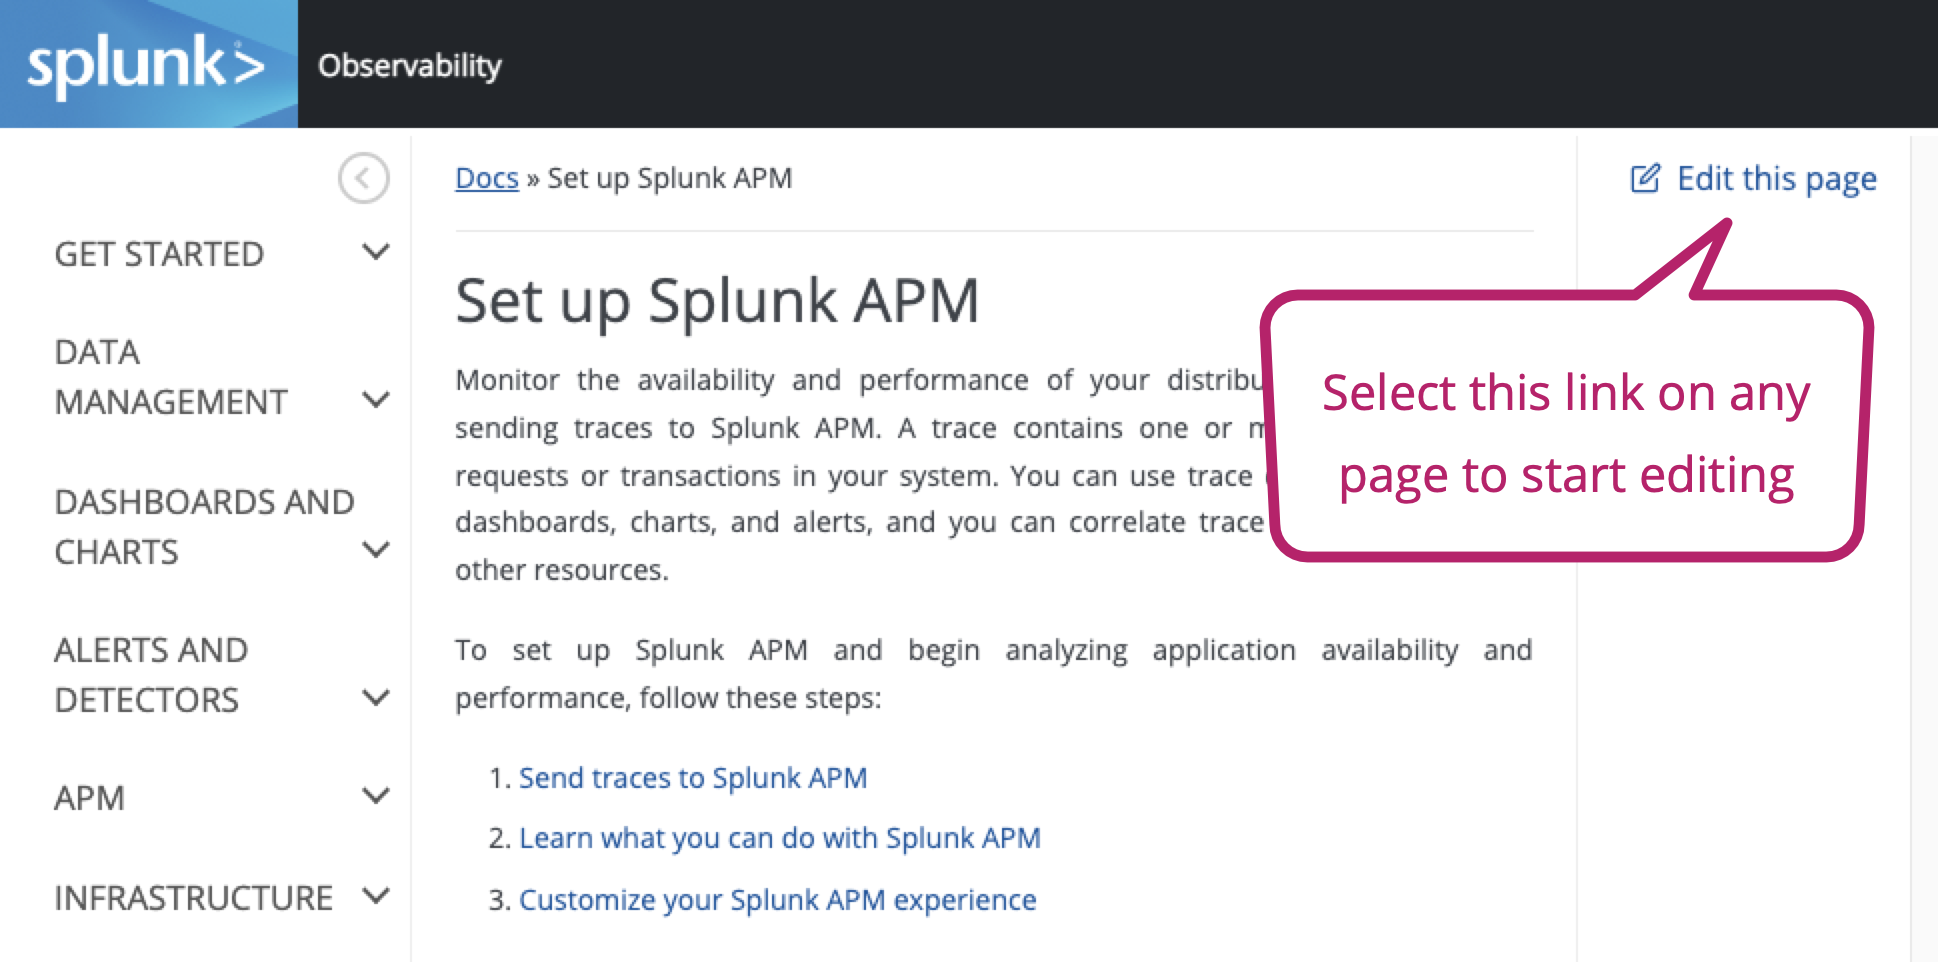The height and width of the screenshot is (962, 1938).
Task: Expand ALERTS AND DETECTORS in sidebar
Action: point(376,699)
